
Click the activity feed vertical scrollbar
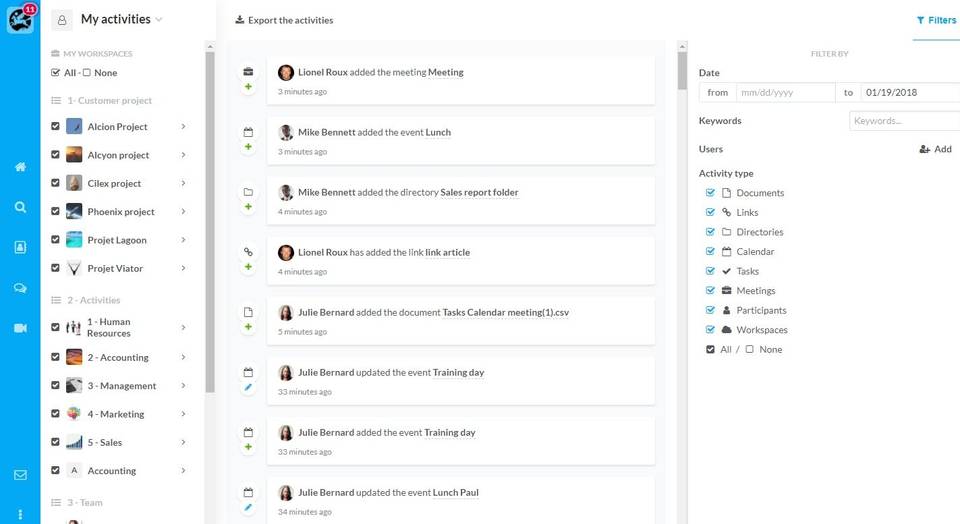click(x=682, y=70)
